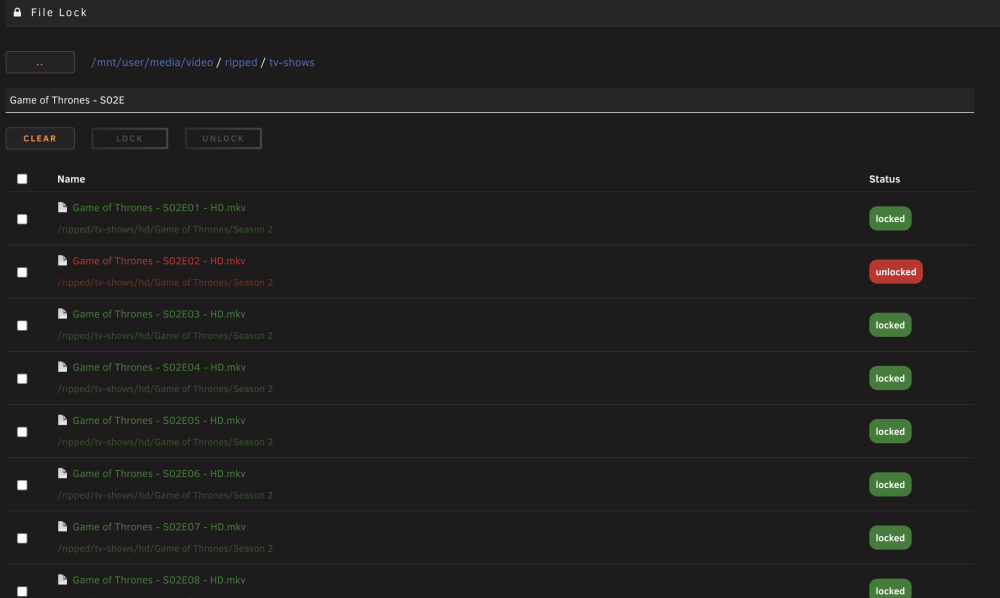Screen dimensions: 1000x598
Task: Click the file icon beside S02E07
Action: coord(62,527)
